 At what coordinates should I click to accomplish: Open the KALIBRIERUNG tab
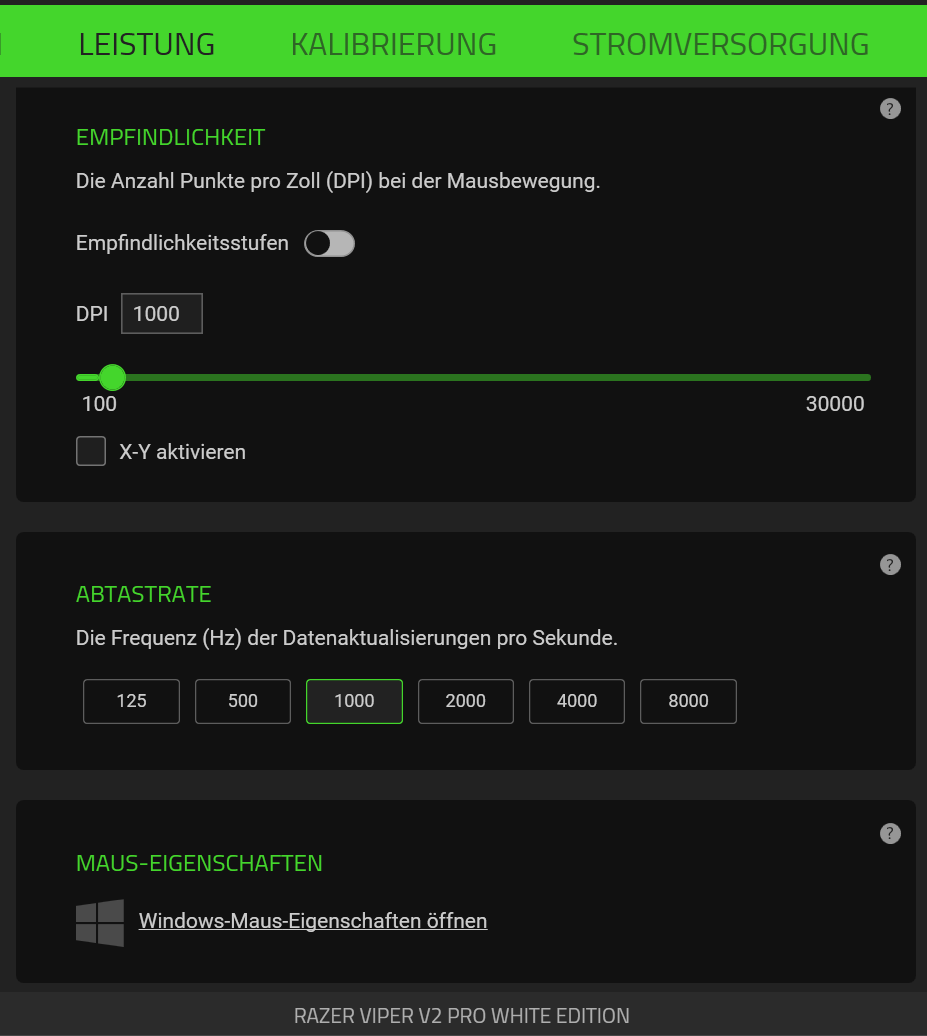point(394,44)
